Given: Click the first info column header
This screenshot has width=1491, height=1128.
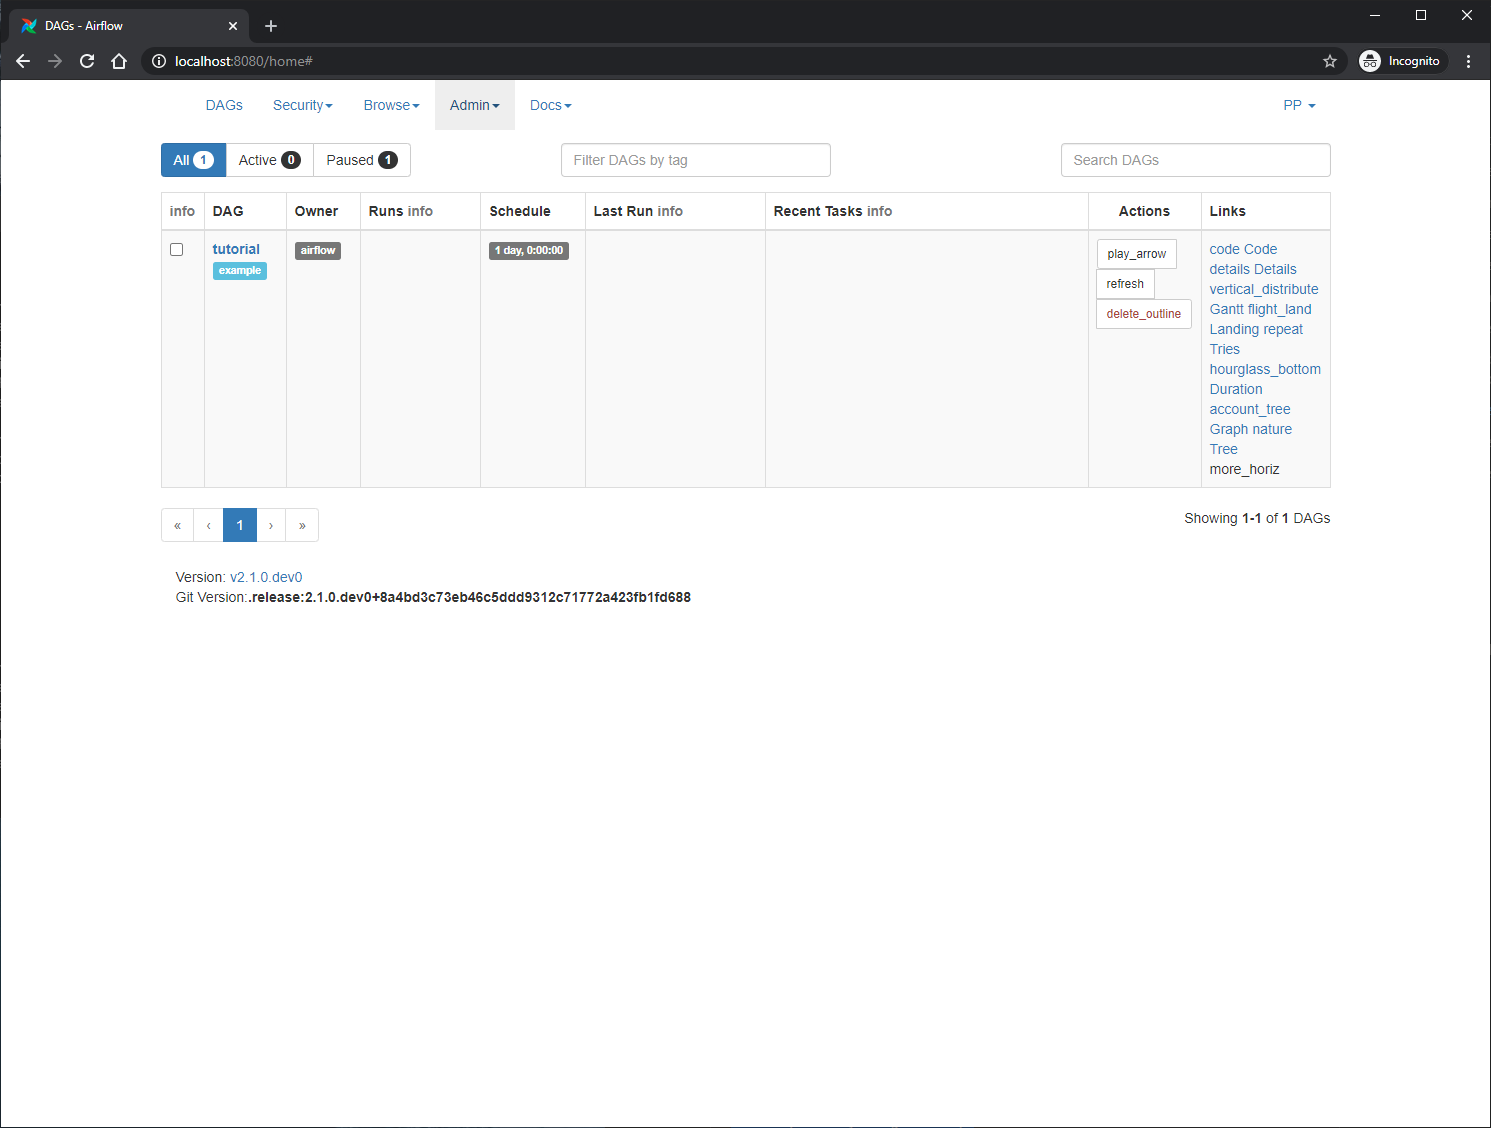Looking at the screenshot, I should (x=182, y=211).
